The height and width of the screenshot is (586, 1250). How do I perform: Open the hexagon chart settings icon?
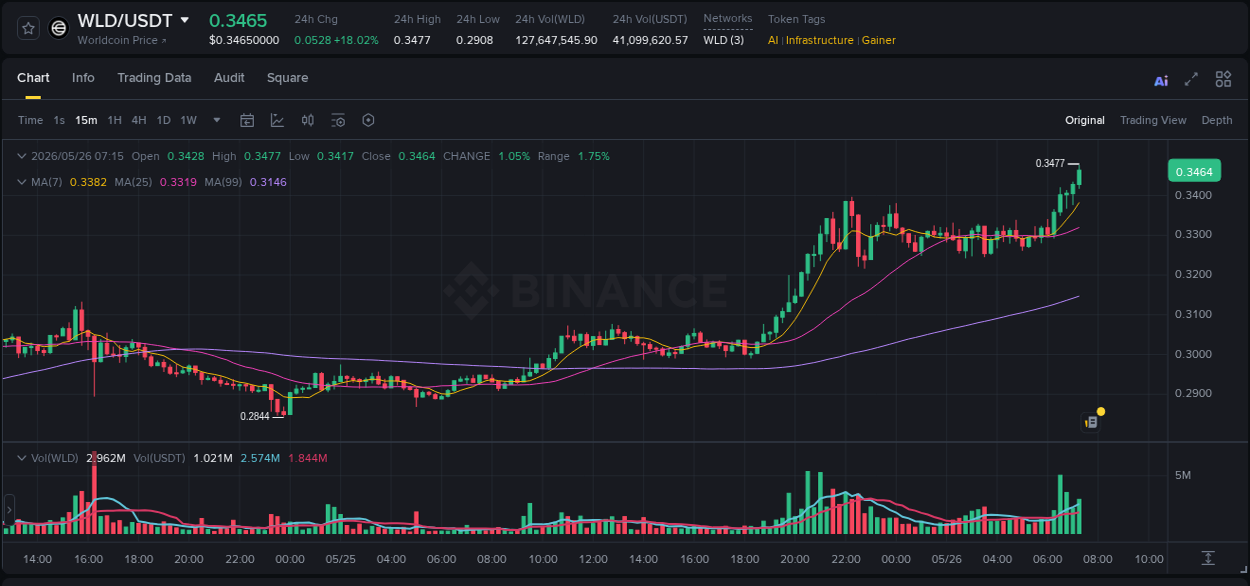368,120
